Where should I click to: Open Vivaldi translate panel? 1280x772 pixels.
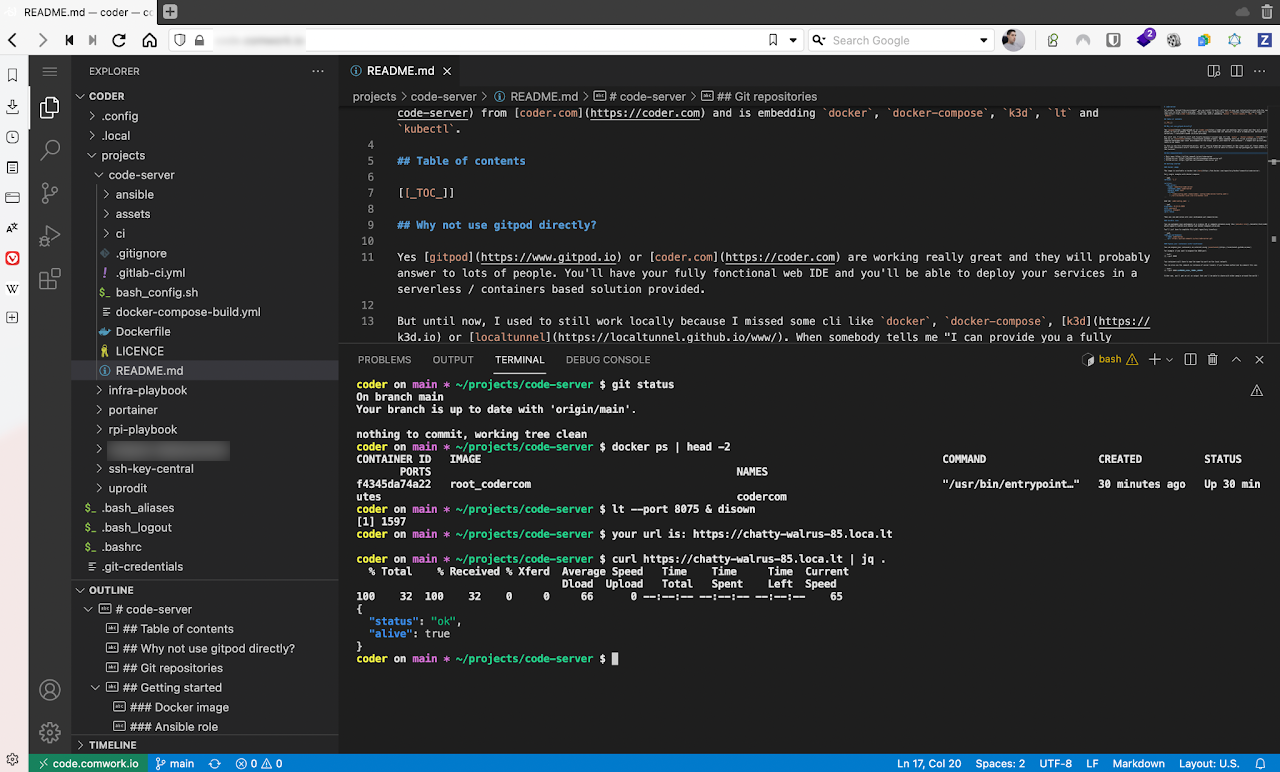[x=13, y=228]
